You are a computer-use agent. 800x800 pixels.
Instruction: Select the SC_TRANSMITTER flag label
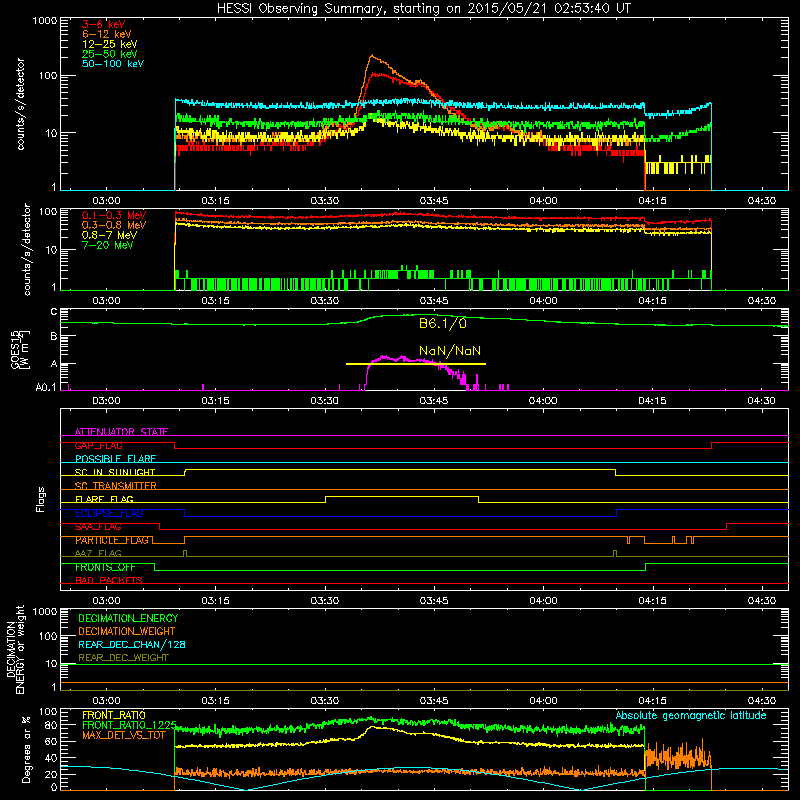[115, 486]
